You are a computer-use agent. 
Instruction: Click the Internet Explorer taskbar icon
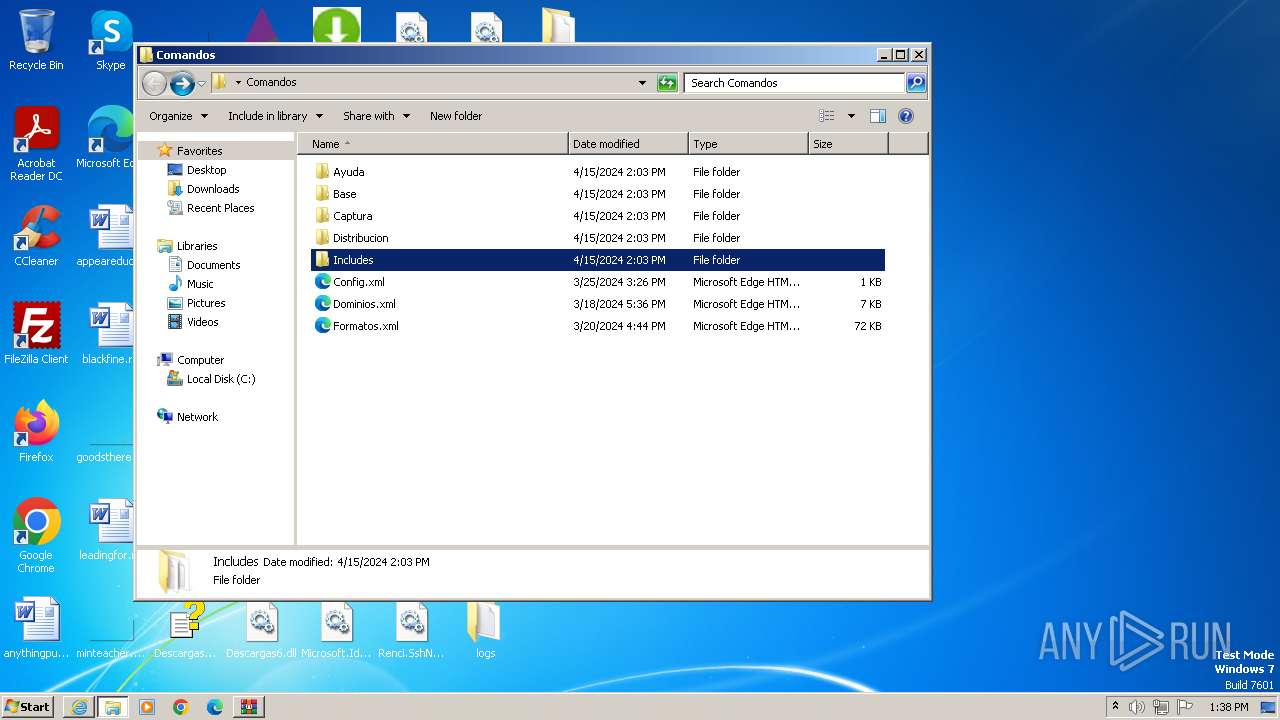point(79,707)
